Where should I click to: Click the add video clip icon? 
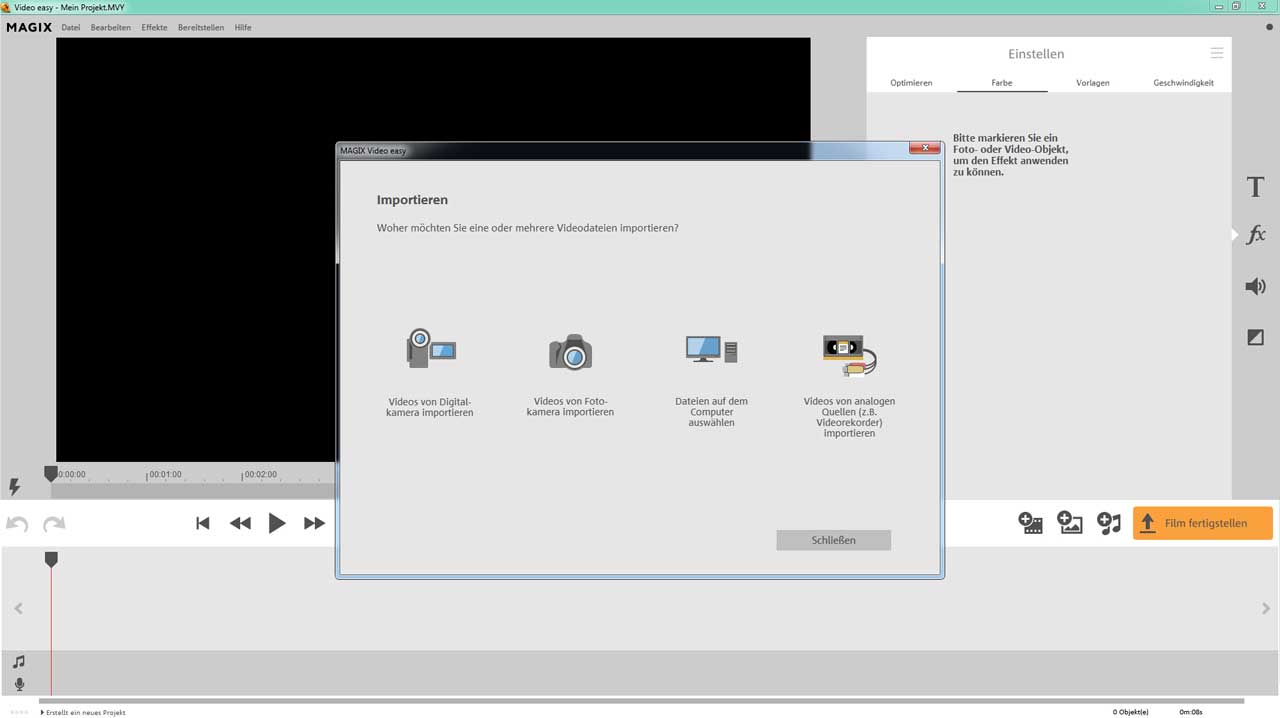pos(1030,523)
